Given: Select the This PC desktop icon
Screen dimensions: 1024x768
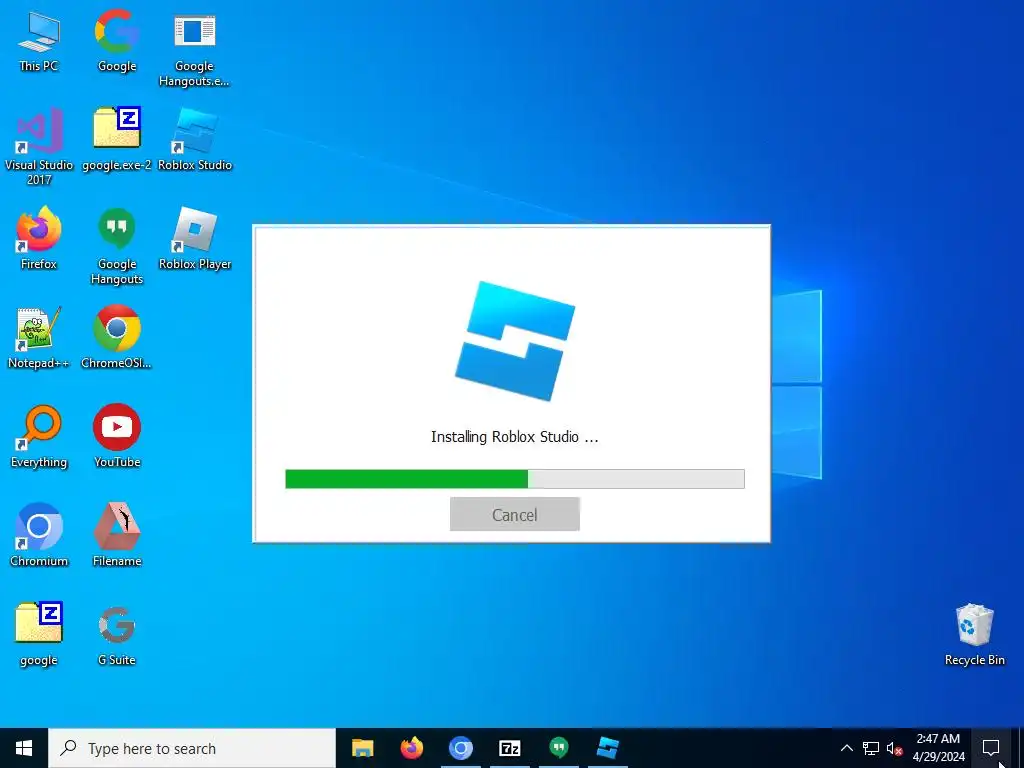Looking at the screenshot, I should (x=39, y=42).
